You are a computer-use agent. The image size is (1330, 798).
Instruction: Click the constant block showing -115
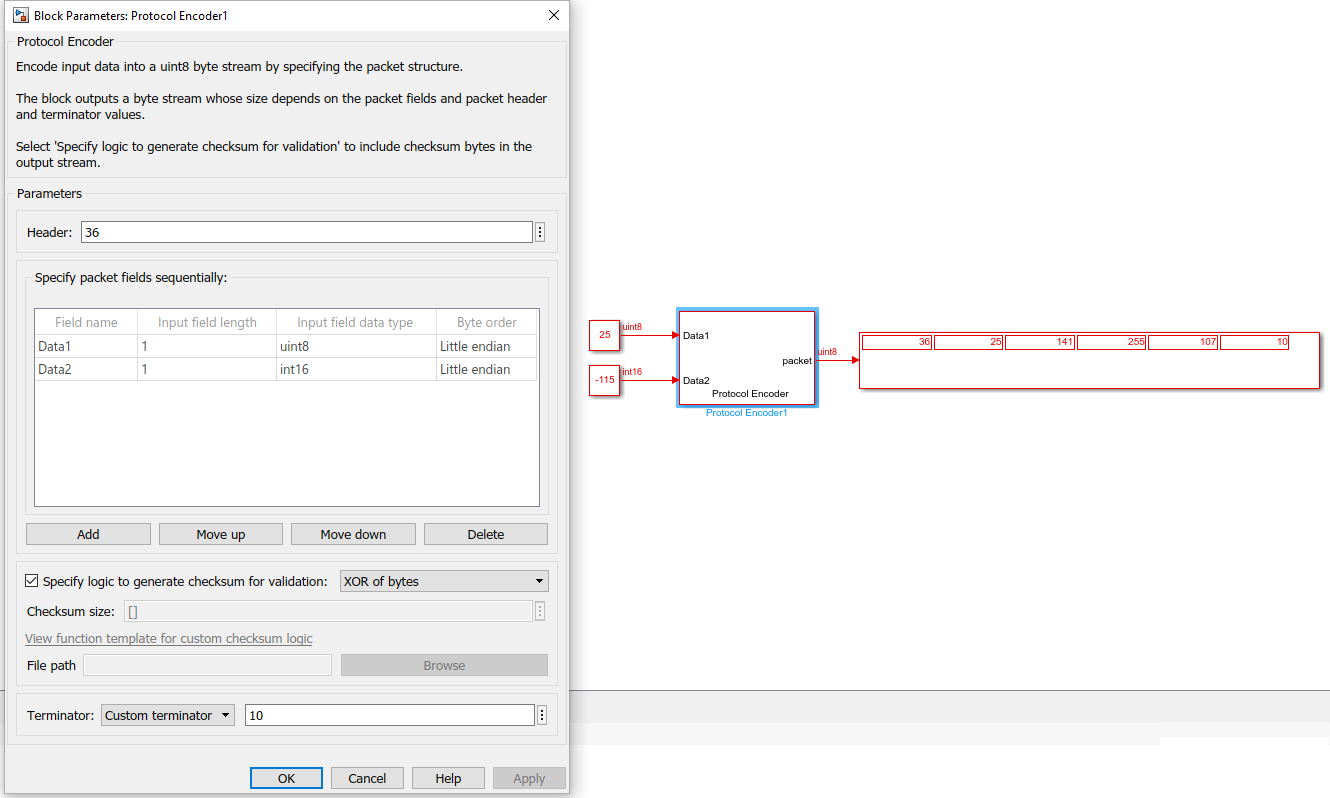click(604, 380)
